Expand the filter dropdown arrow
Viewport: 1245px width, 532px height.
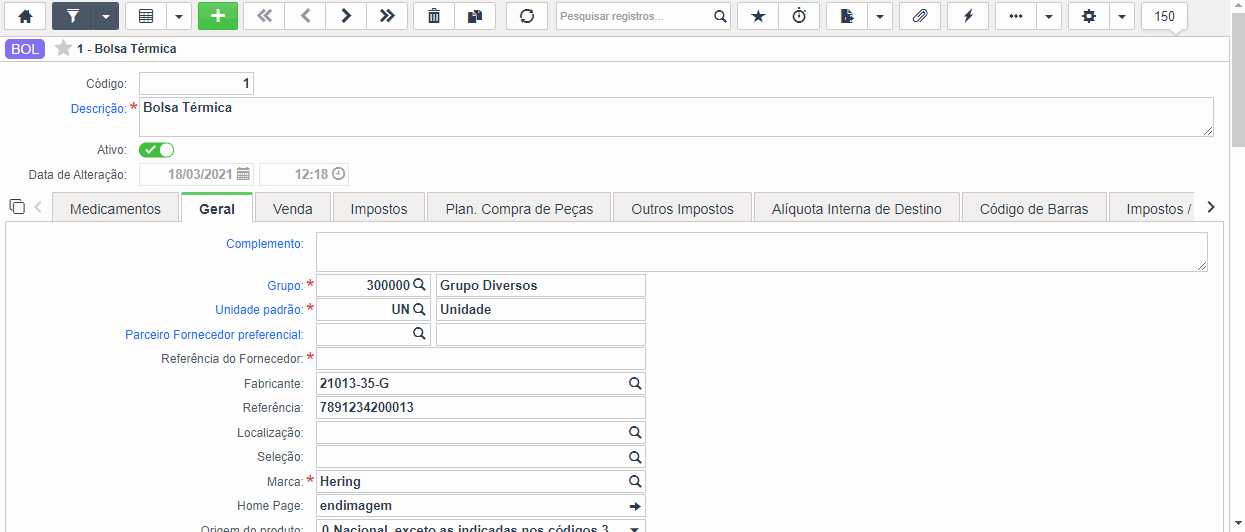tap(105, 16)
